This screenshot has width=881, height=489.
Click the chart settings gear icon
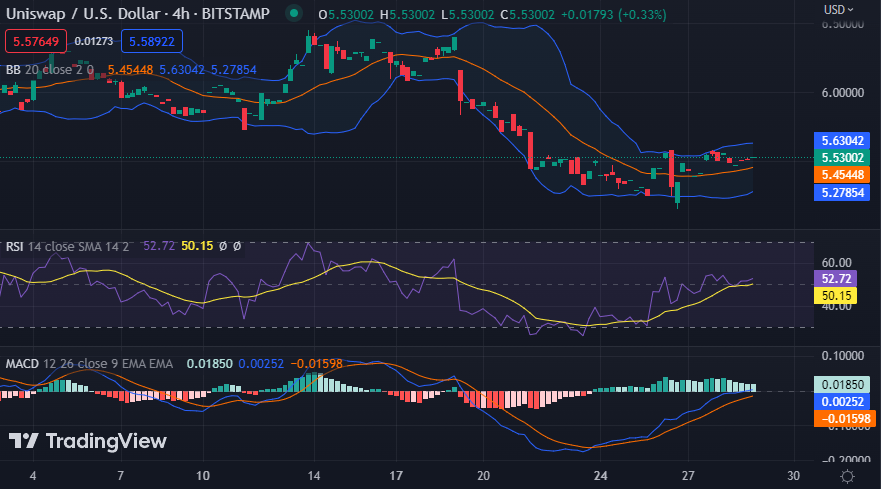pos(847,477)
